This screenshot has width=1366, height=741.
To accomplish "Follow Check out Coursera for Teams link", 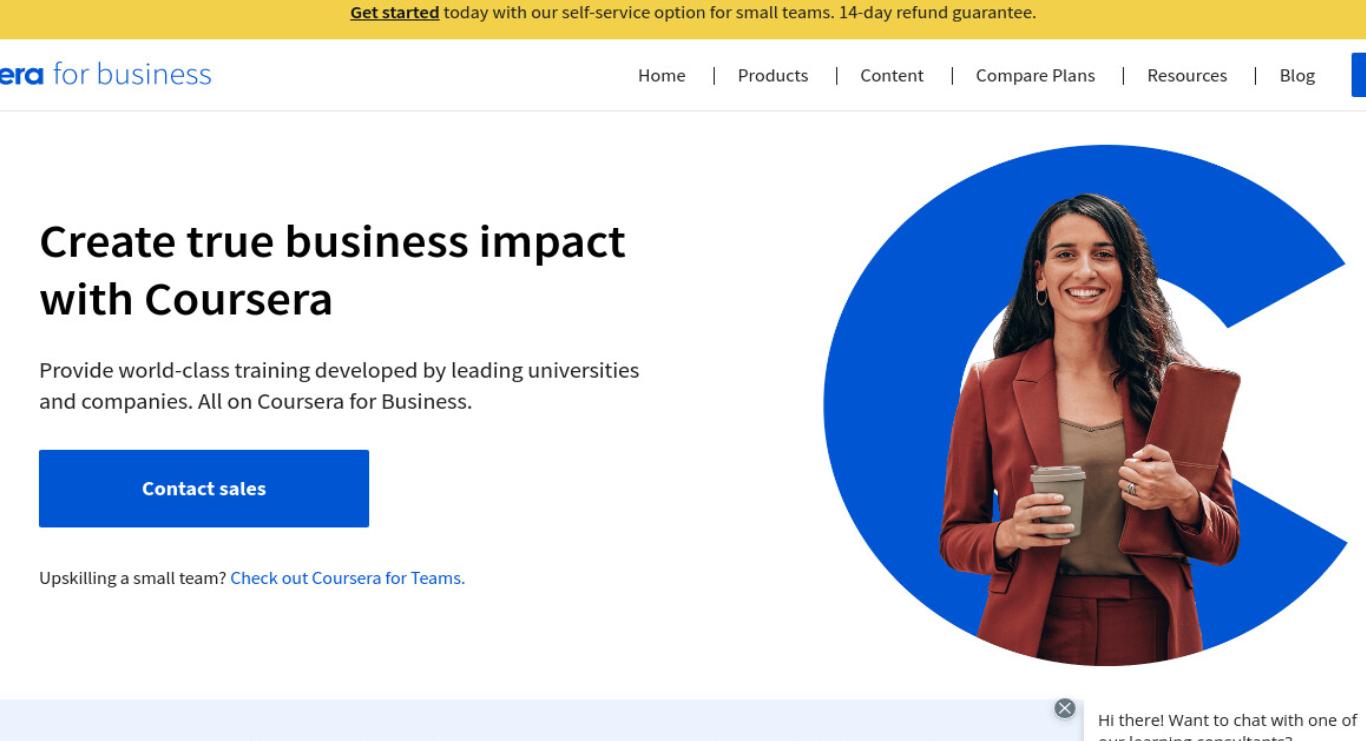I will tap(348, 578).
